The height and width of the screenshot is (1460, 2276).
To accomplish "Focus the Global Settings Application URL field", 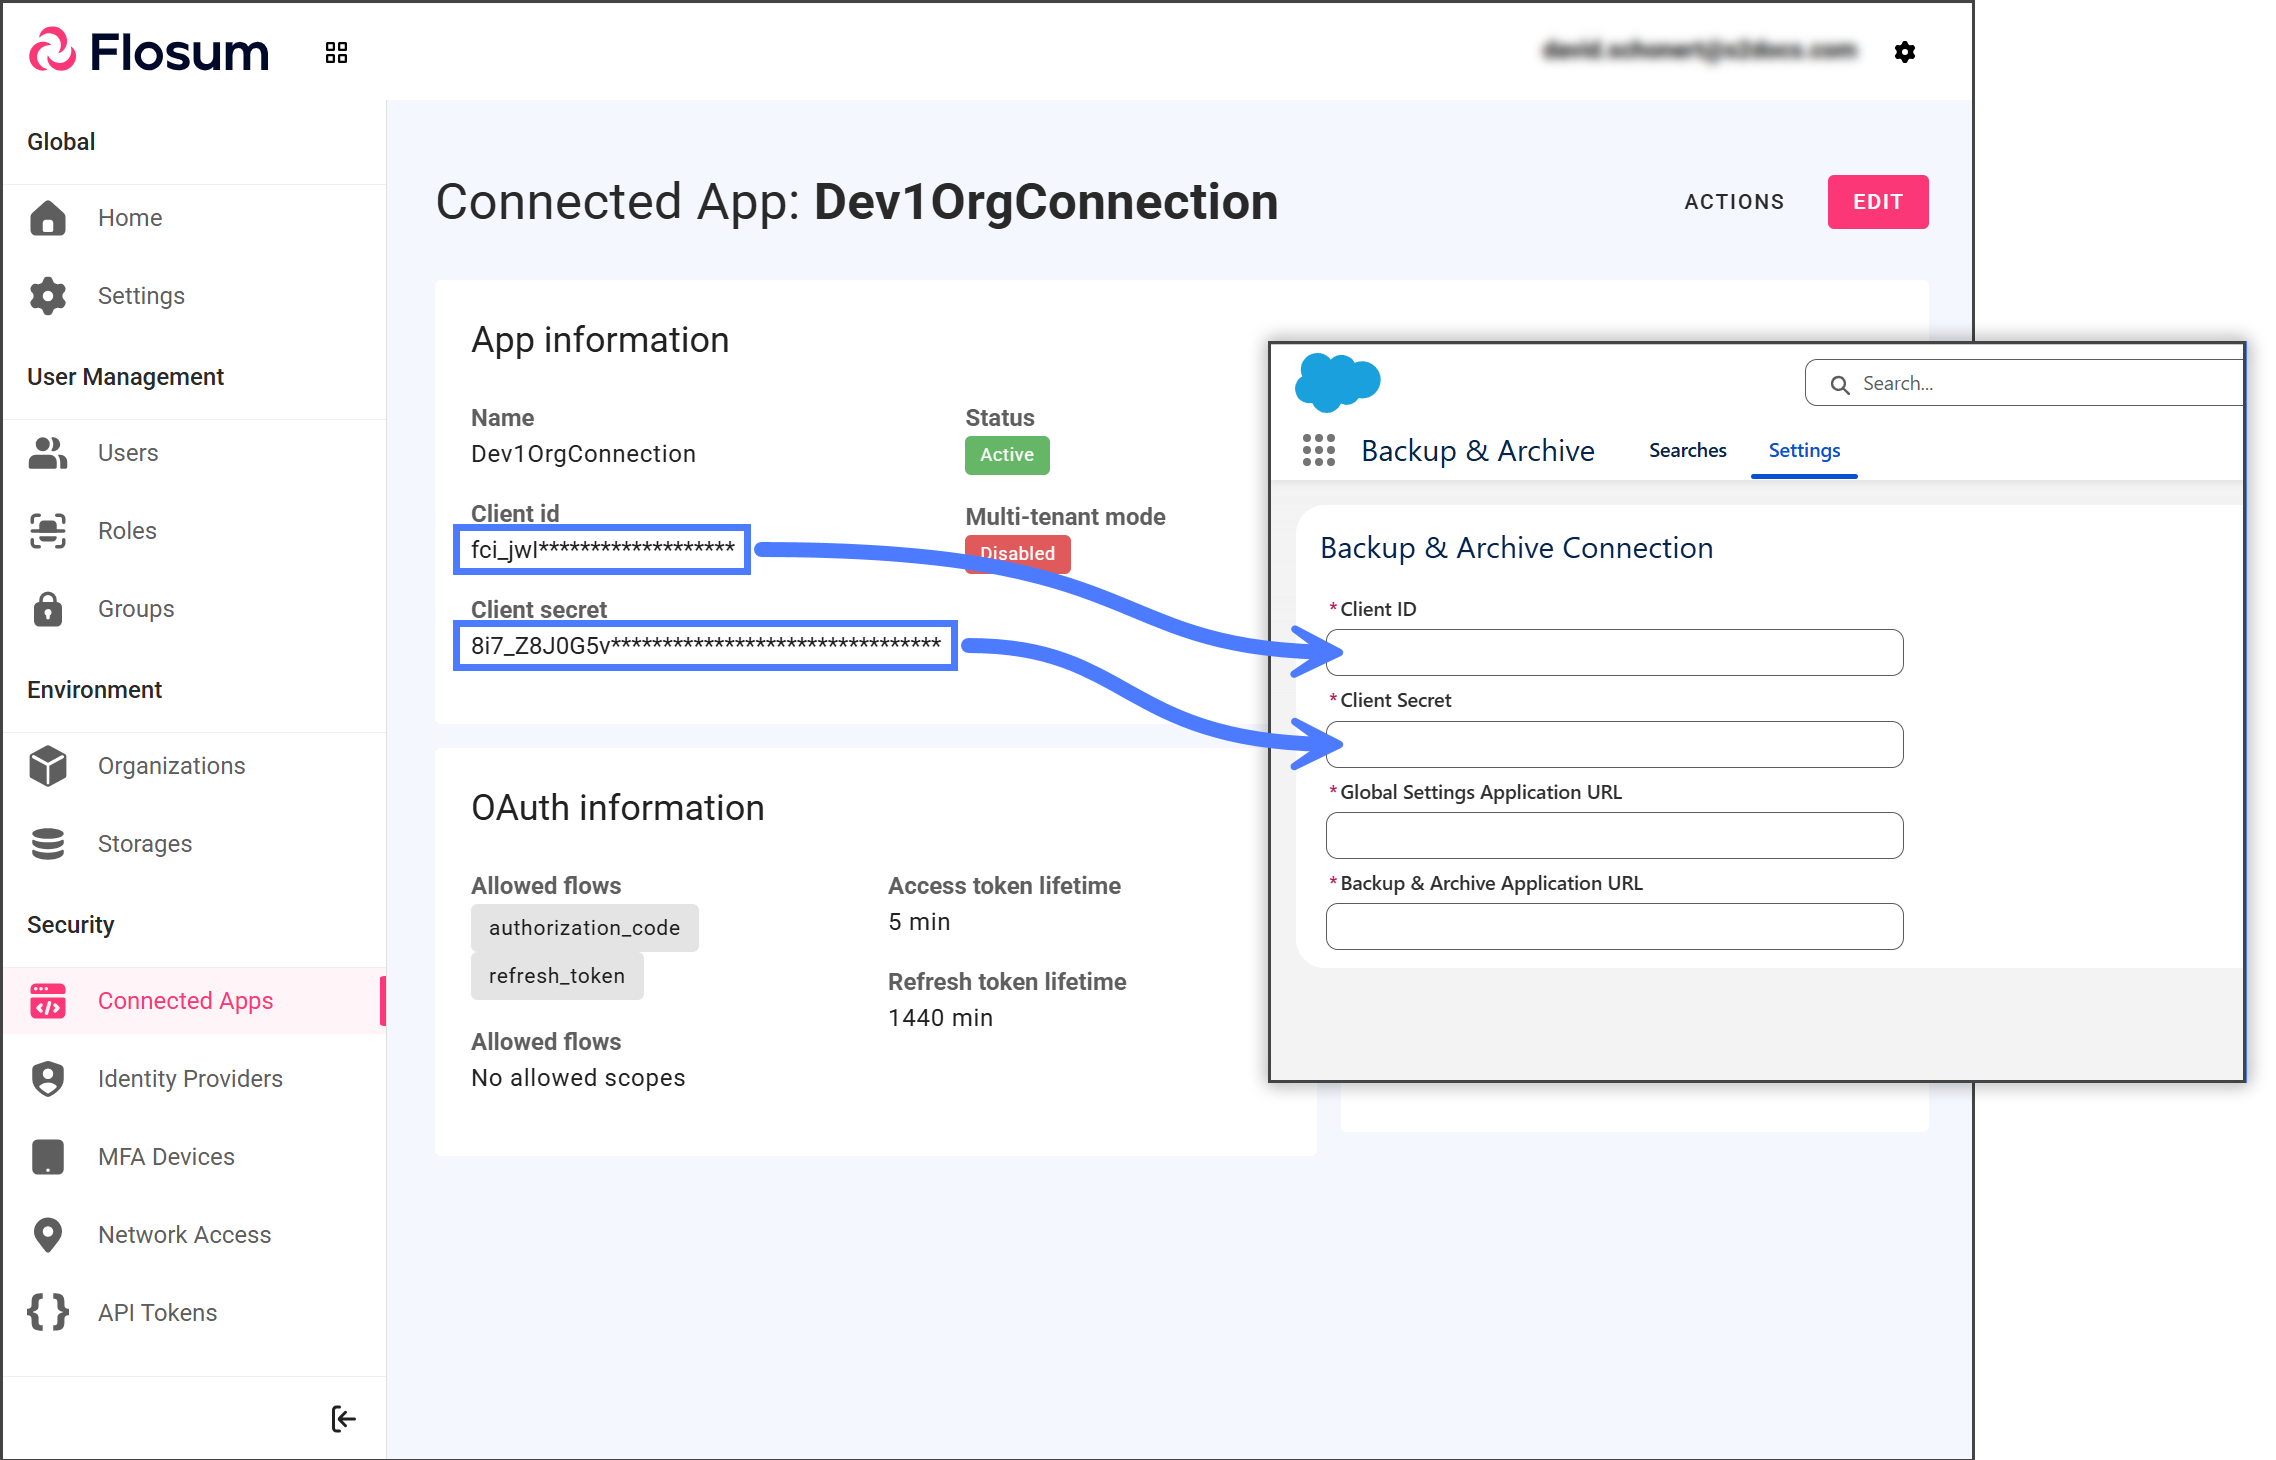I will pos(1614,836).
